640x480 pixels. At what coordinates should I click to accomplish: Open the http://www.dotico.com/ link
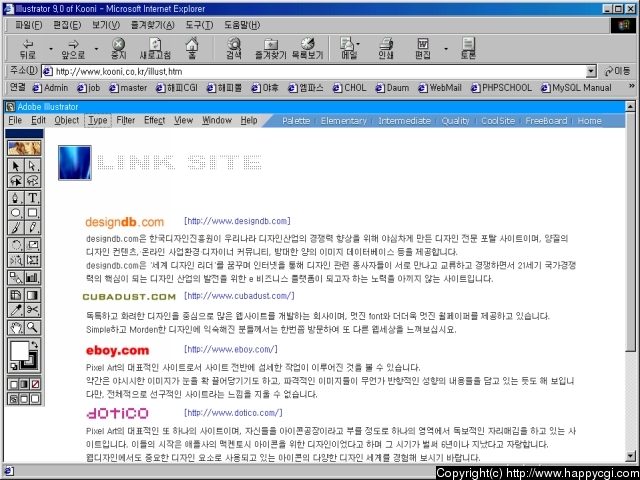(x=233, y=413)
